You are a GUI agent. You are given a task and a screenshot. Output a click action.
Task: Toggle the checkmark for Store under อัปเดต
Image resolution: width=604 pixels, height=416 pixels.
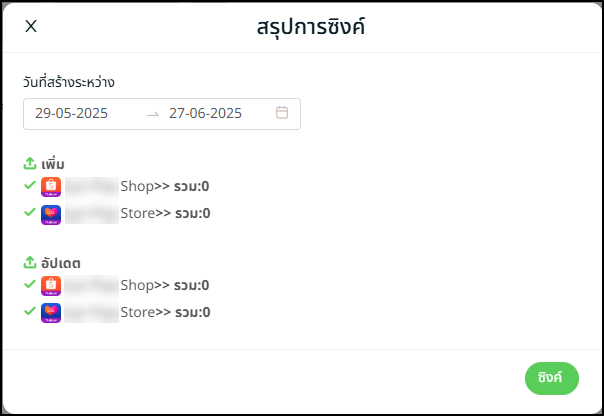30,312
